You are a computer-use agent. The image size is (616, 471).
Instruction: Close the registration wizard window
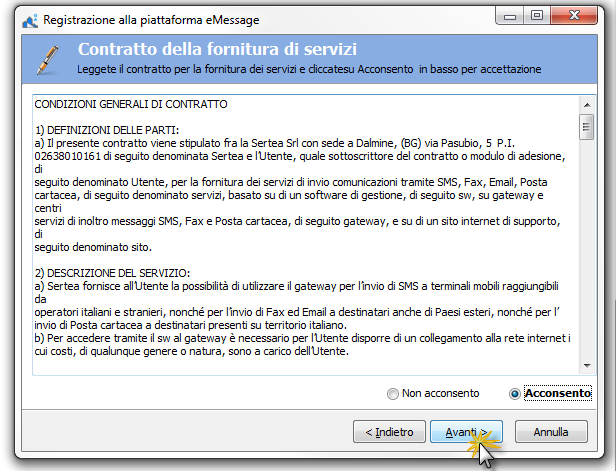[x=574, y=16]
